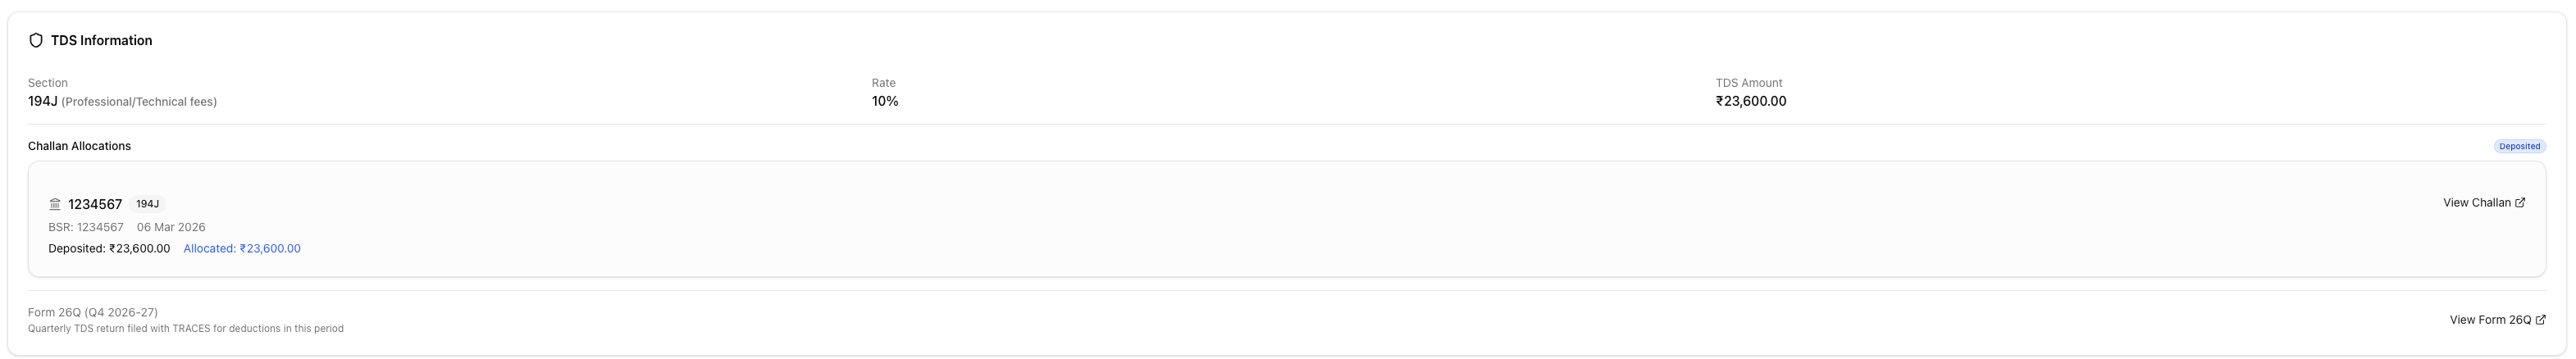Screen dimensions: 2576x359
Task: Click the TDS Information heading
Action: (101, 41)
